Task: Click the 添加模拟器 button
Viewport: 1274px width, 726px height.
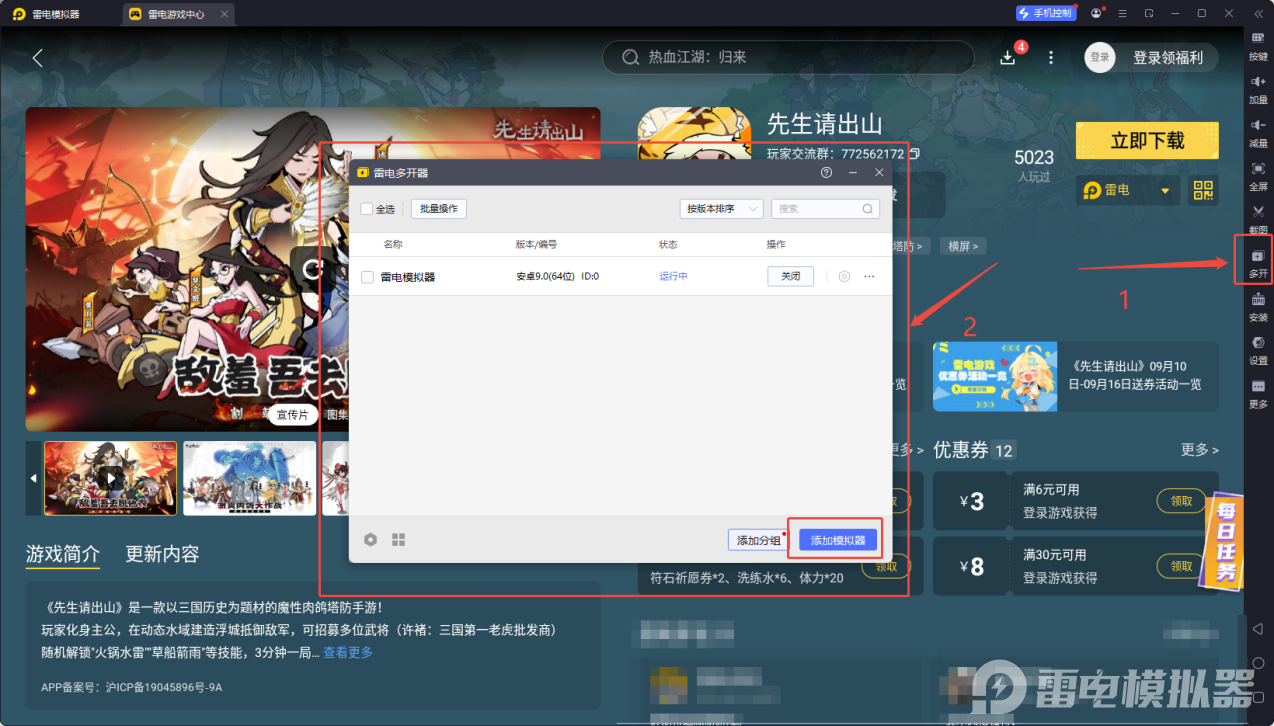Action: click(x=838, y=540)
